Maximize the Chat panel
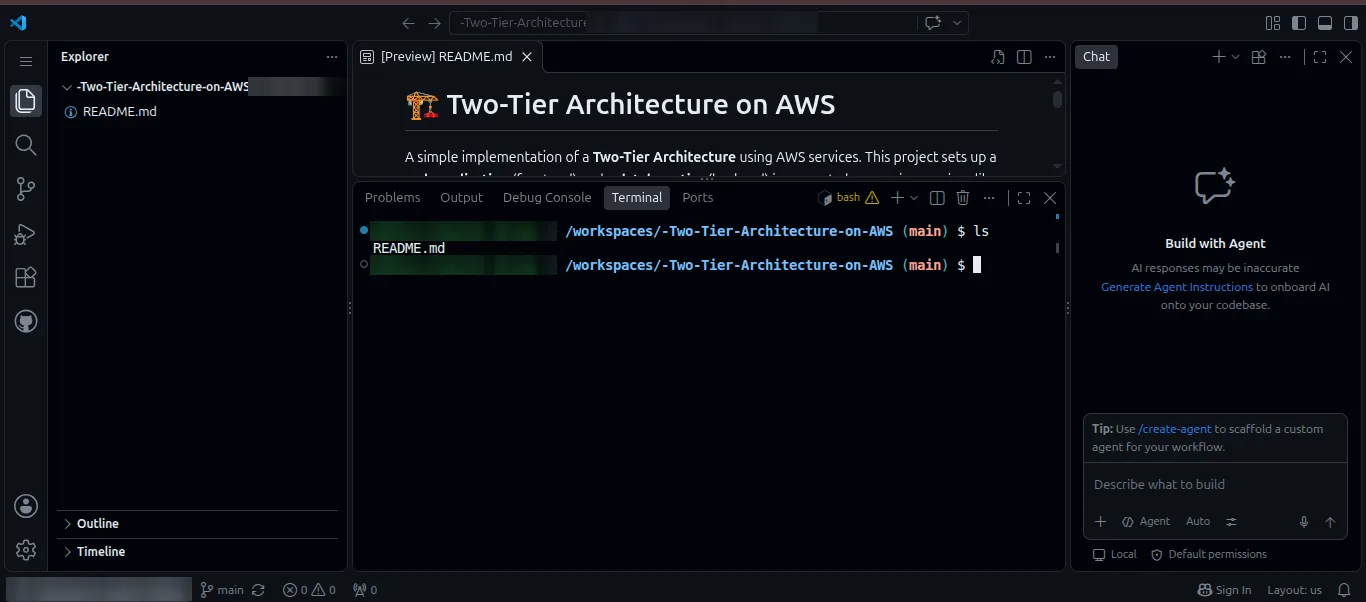The width and height of the screenshot is (1366, 602). point(1320,57)
